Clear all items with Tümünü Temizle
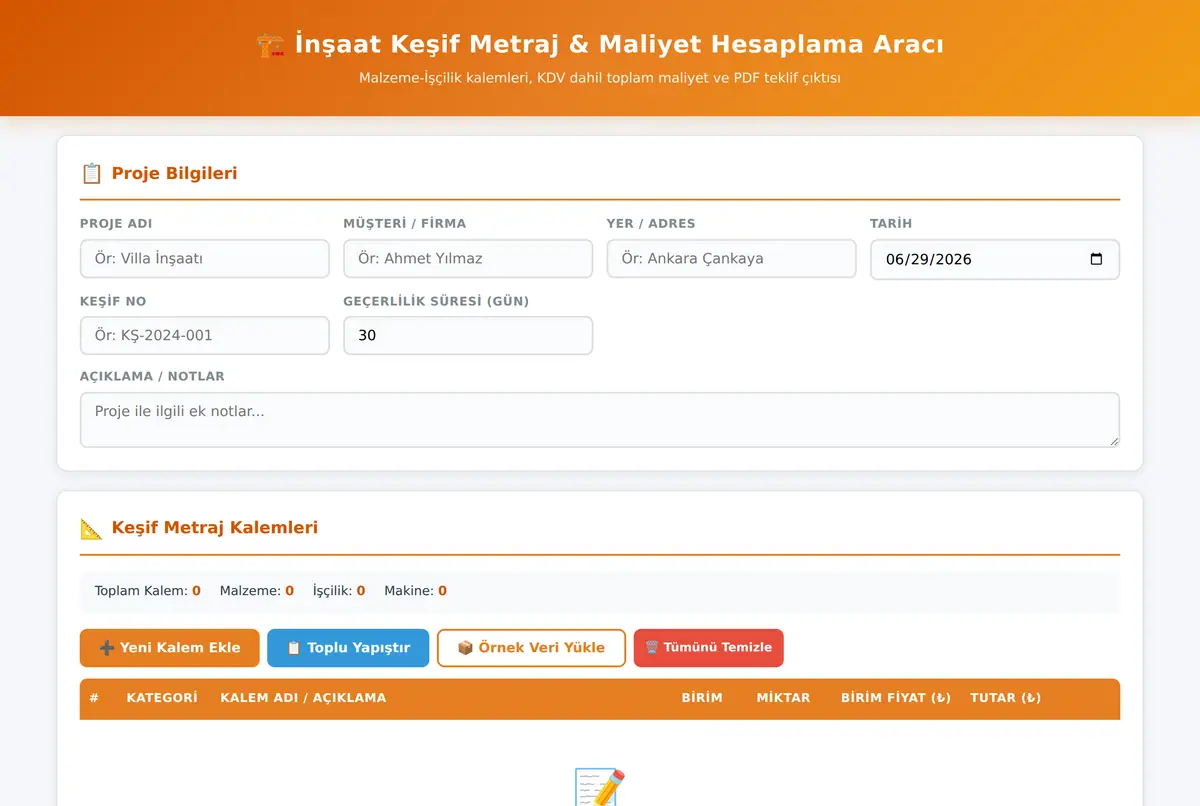This screenshot has width=1200, height=806. 709,648
